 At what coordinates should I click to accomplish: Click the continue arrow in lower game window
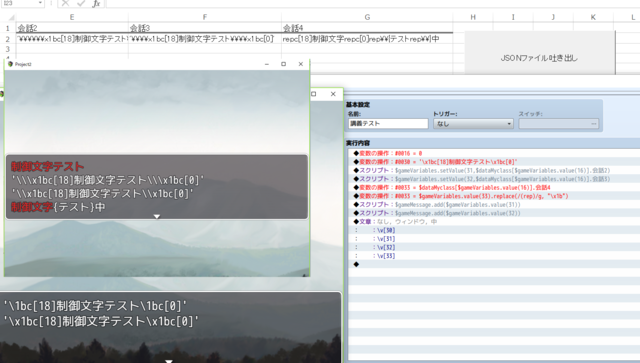169,361
